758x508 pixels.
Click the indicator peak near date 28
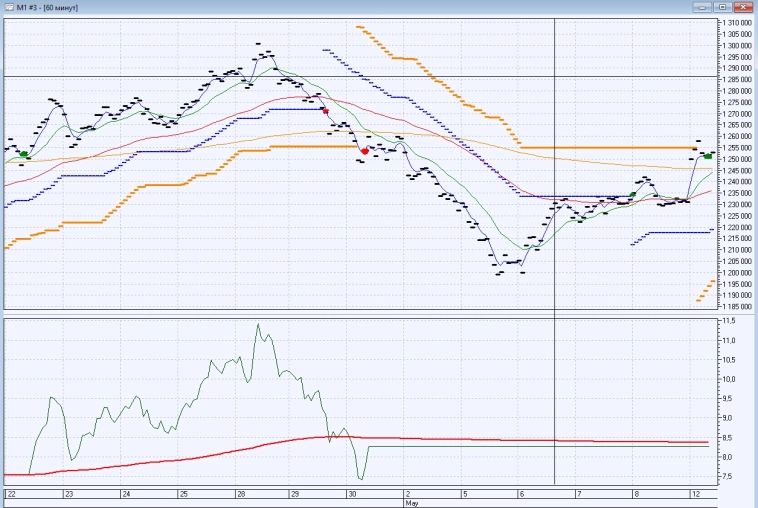(x=258, y=324)
